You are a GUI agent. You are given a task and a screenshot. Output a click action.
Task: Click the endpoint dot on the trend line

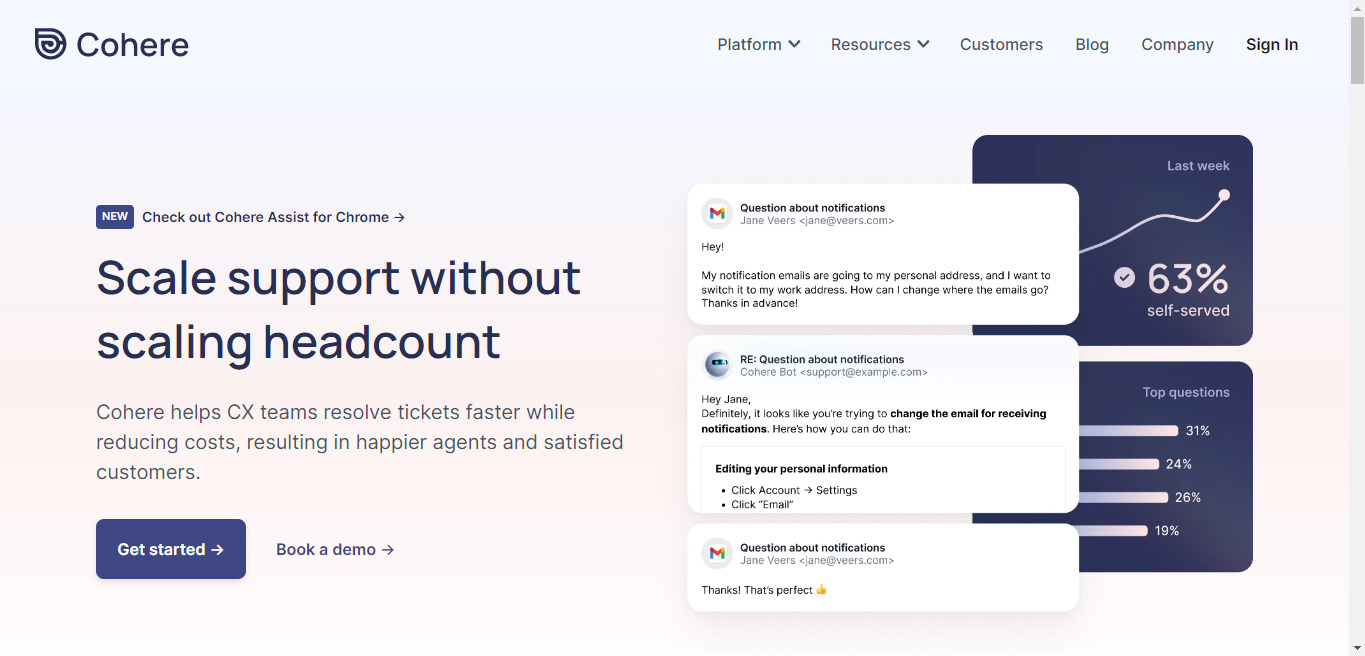(1224, 195)
